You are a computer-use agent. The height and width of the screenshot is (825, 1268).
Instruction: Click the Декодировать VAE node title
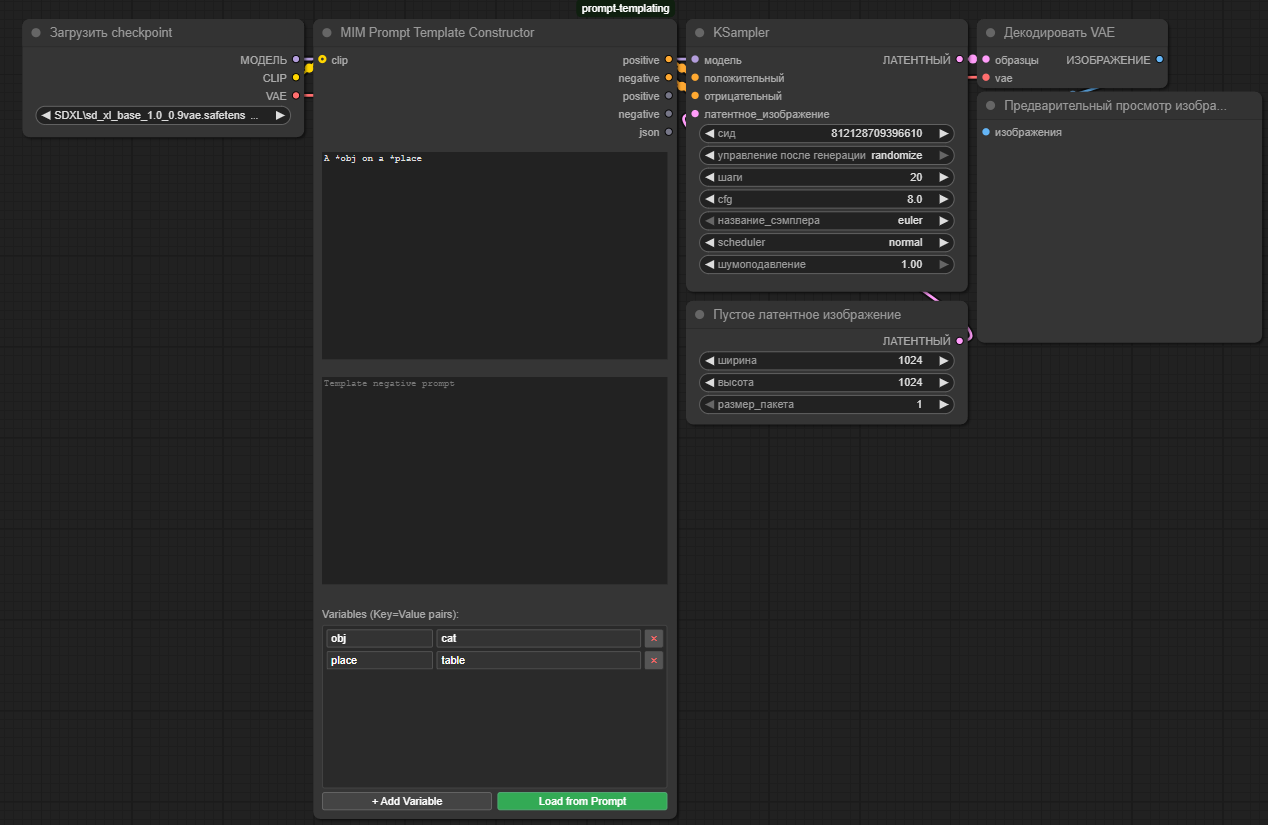tap(1059, 33)
